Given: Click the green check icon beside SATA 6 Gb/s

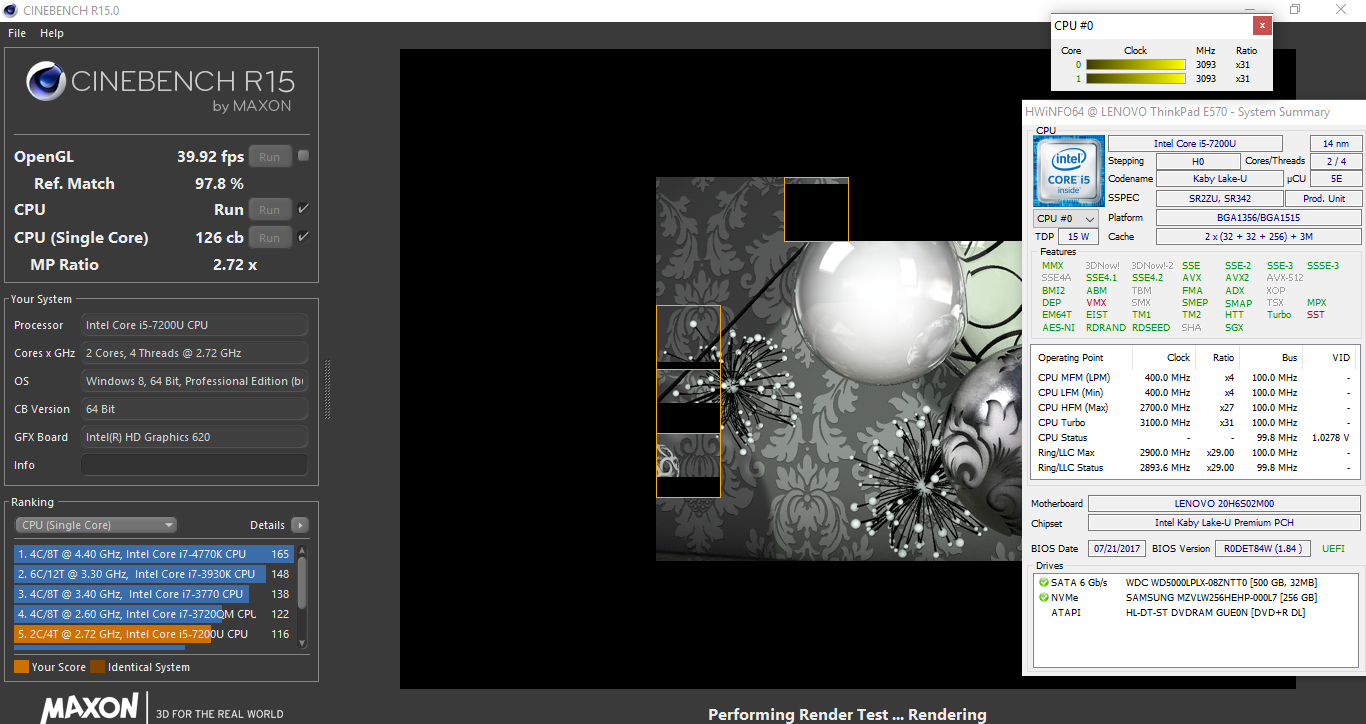Looking at the screenshot, I should pos(1044,582).
